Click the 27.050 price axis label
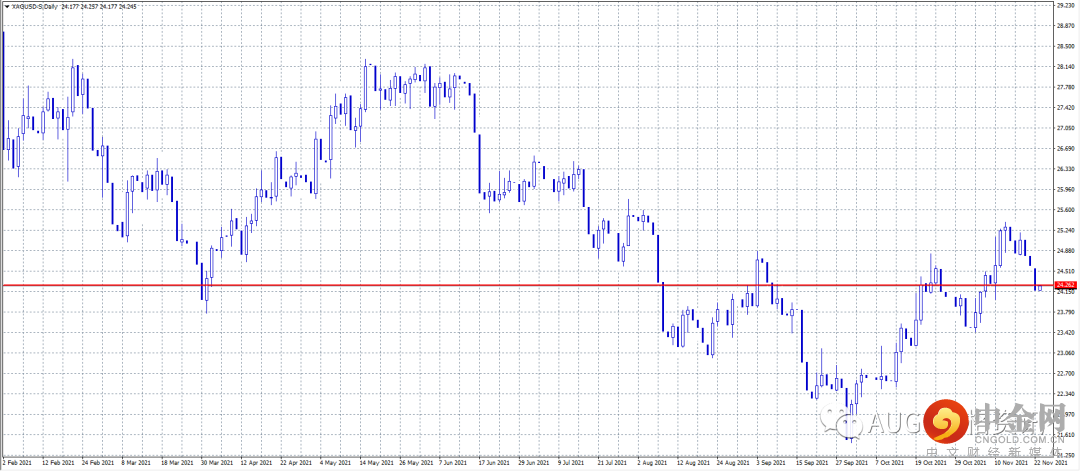Screen dimensions: 1080x471 tap(1068, 128)
